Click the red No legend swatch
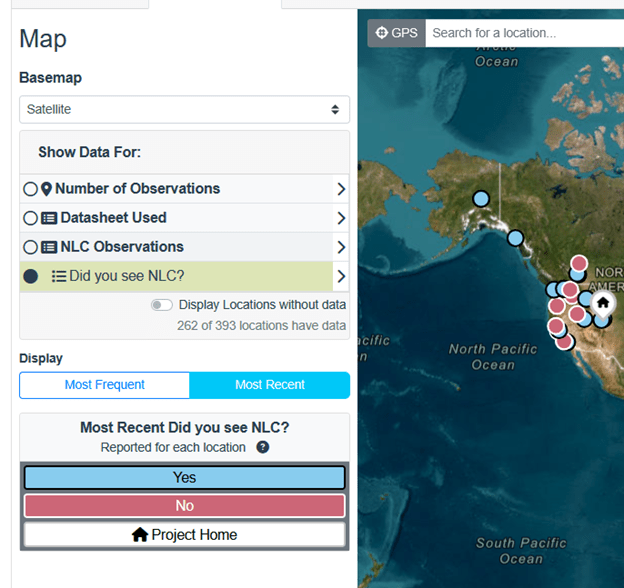The height and width of the screenshot is (588, 624). click(184, 506)
